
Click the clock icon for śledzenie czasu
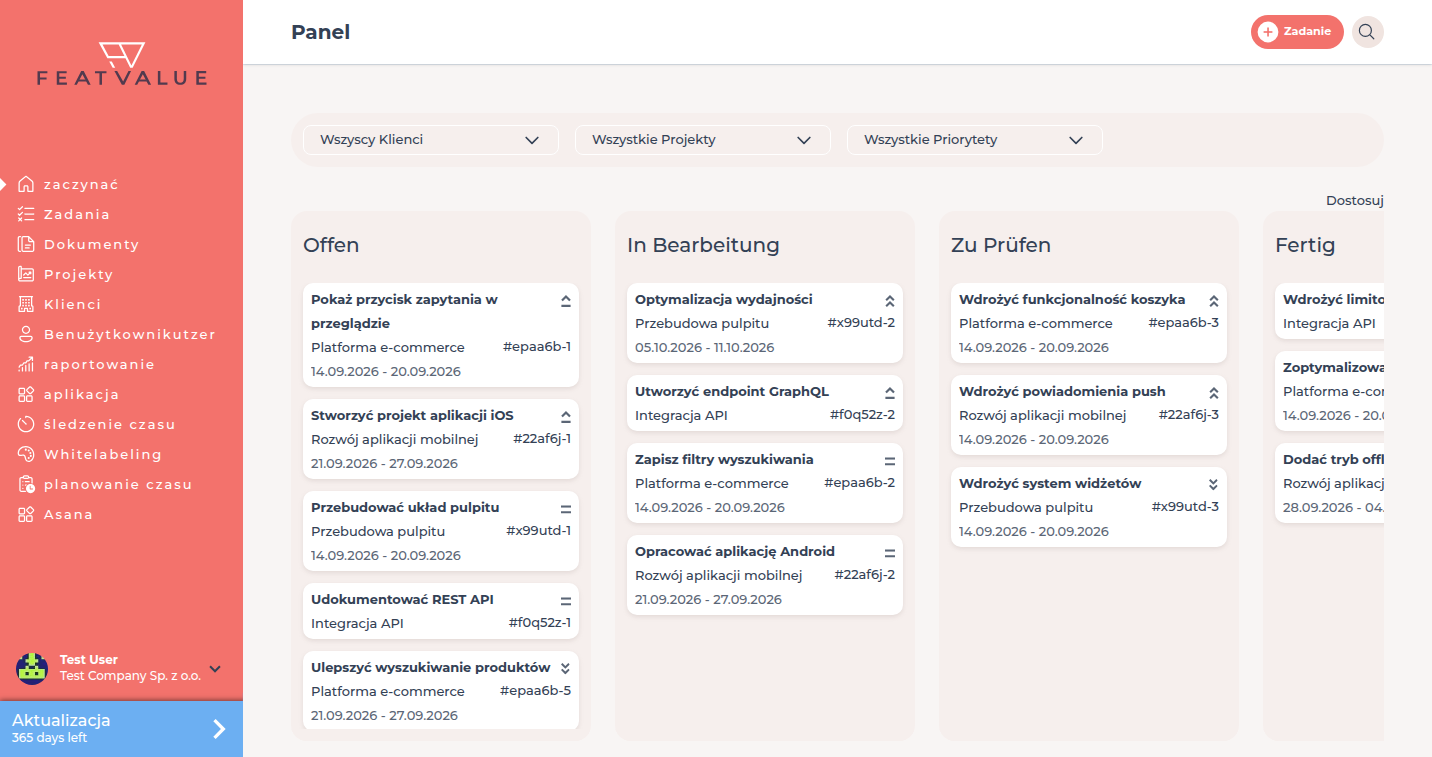(x=26, y=424)
